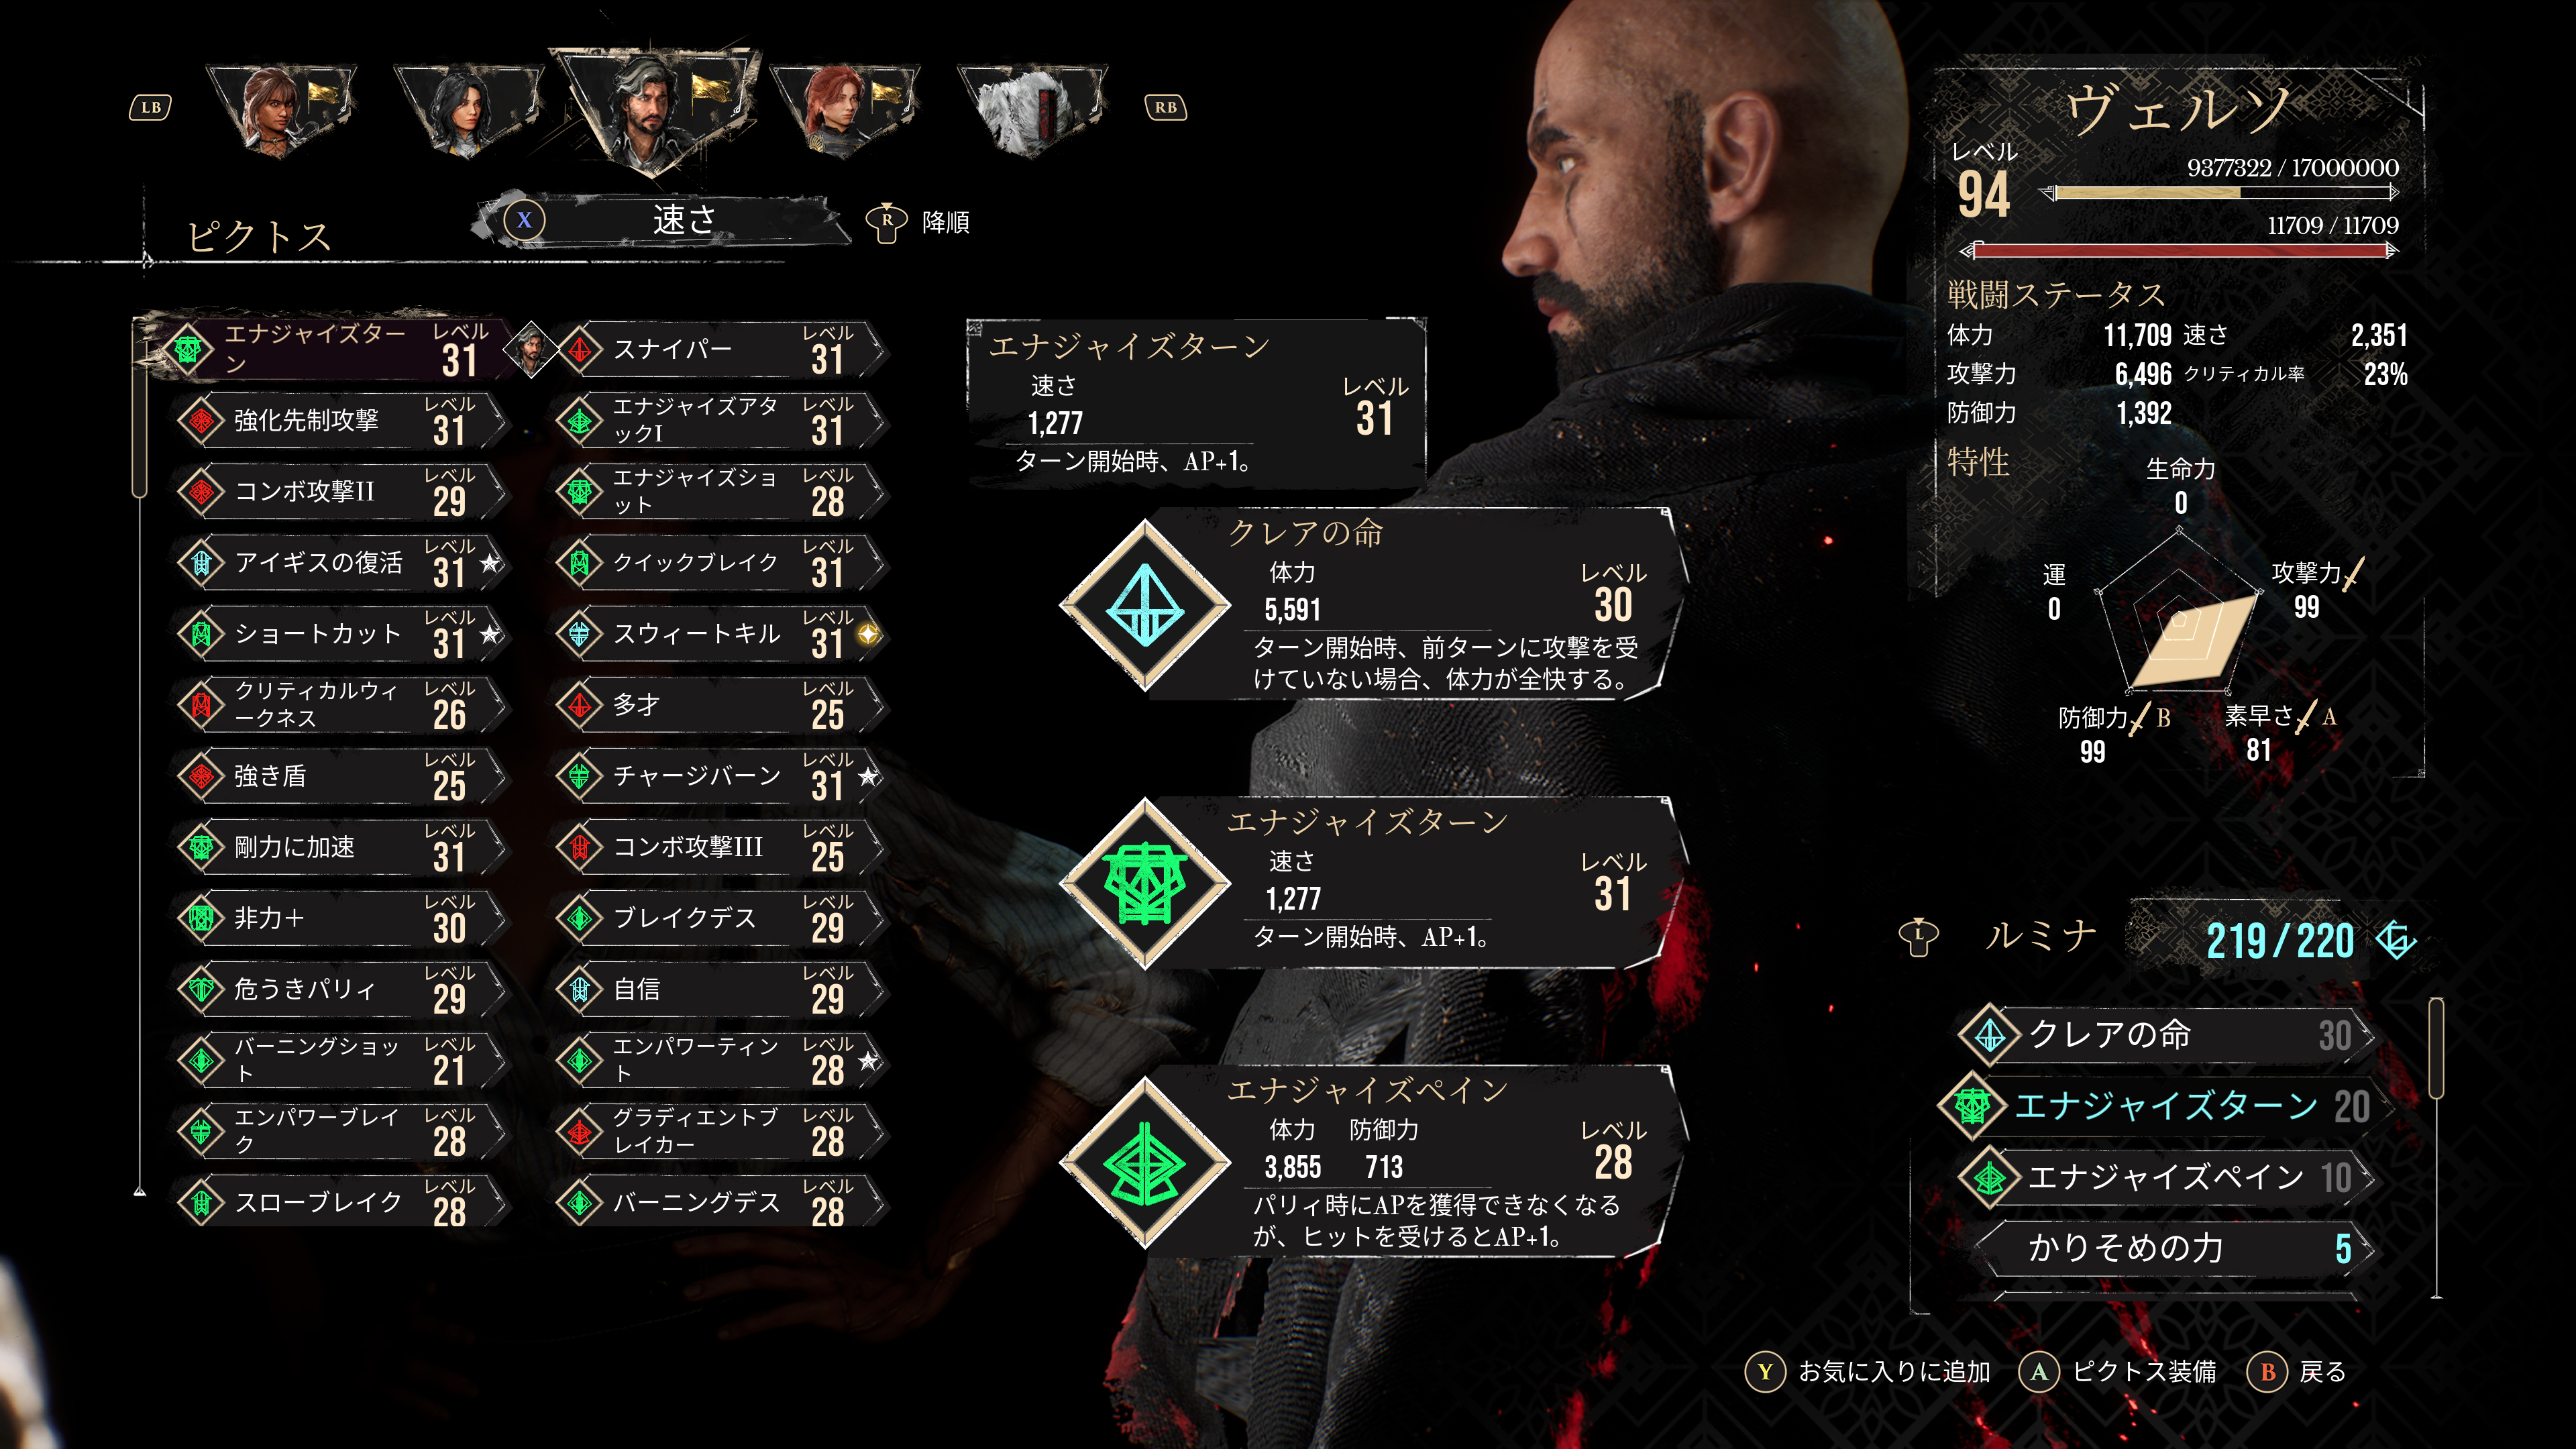Toggle the スウィートキル gold marker

[868, 634]
